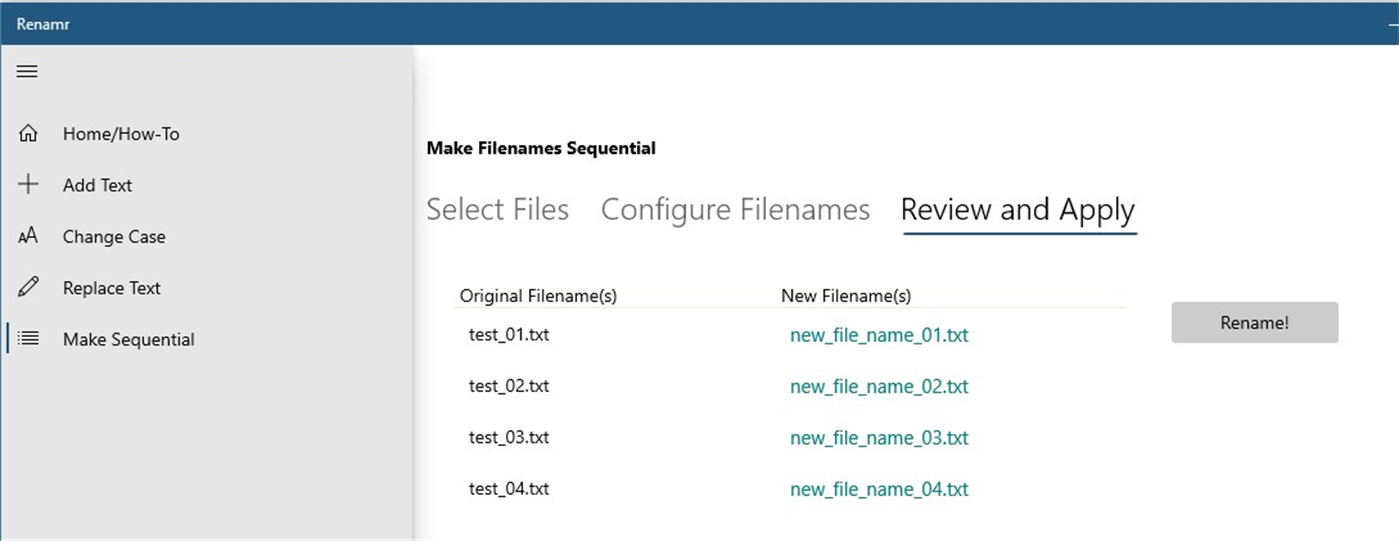Image resolution: width=1399 pixels, height=541 pixels.
Task: Click new filename new_file_name_02.txt
Action: pyautogui.click(x=879, y=387)
